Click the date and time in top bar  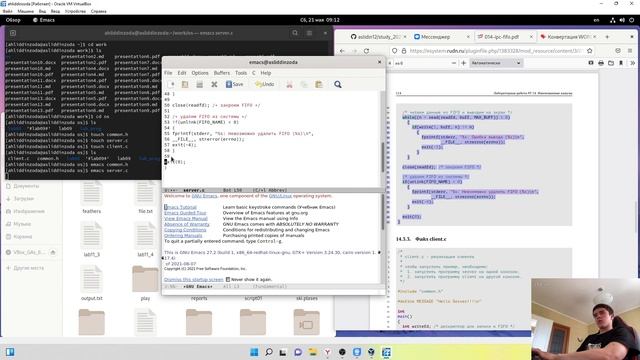coord(320,20)
